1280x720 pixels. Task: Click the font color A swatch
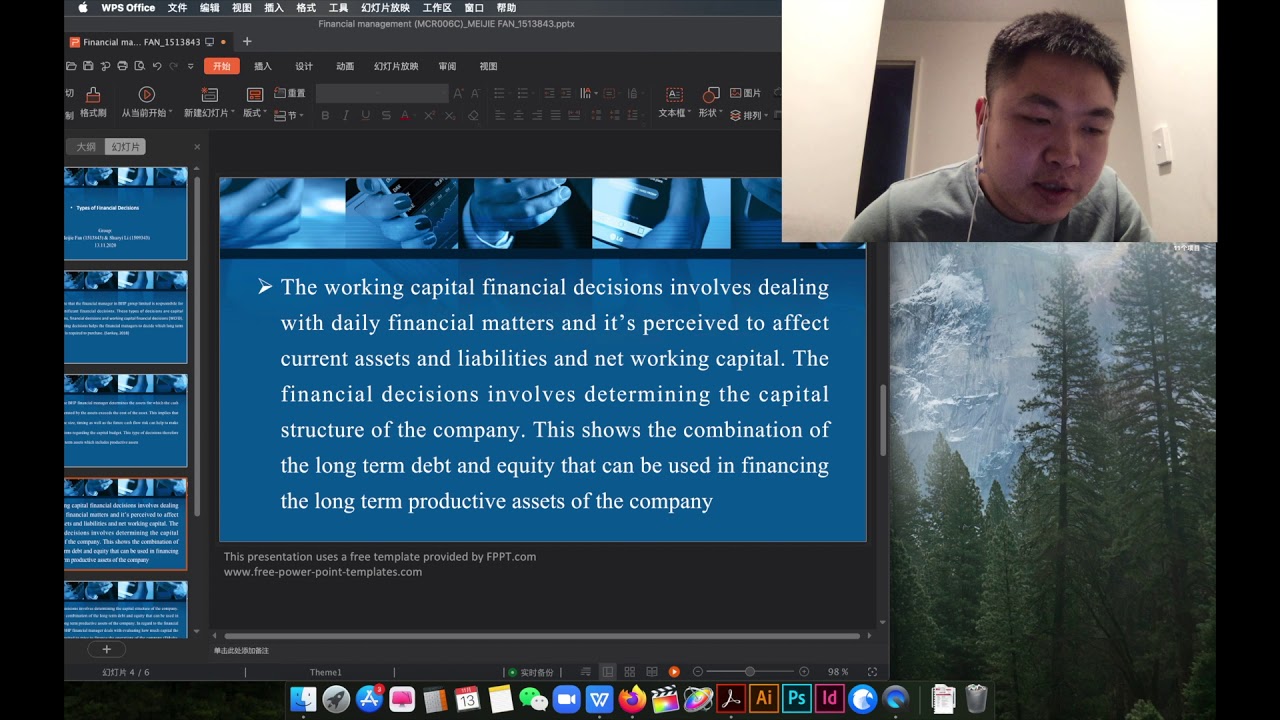(405, 116)
